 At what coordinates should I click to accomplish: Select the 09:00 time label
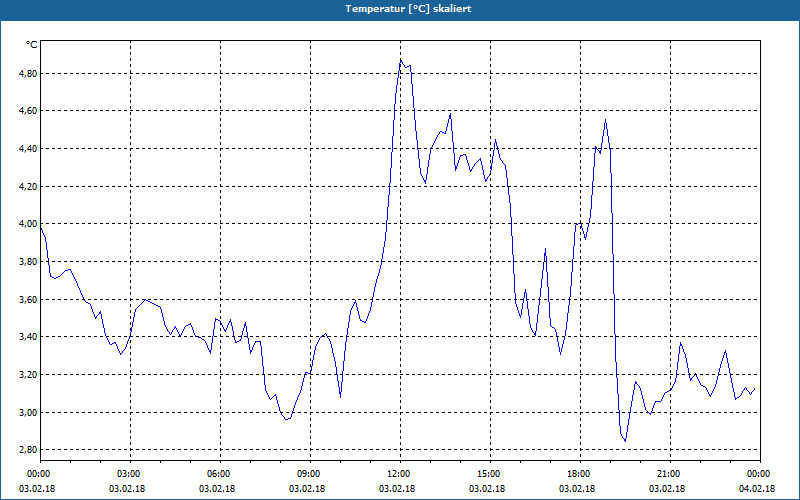(310, 474)
